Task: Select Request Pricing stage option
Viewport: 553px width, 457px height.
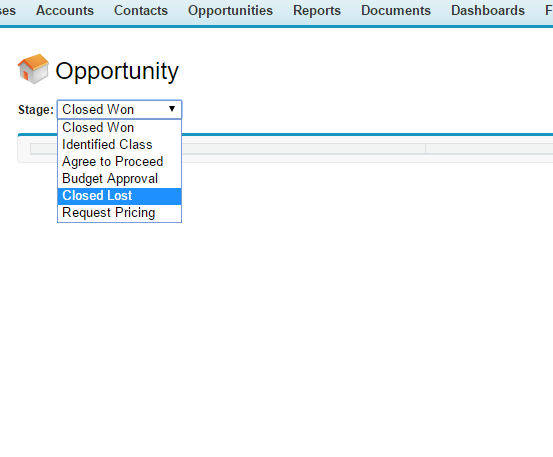Action: tap(119, 213)
